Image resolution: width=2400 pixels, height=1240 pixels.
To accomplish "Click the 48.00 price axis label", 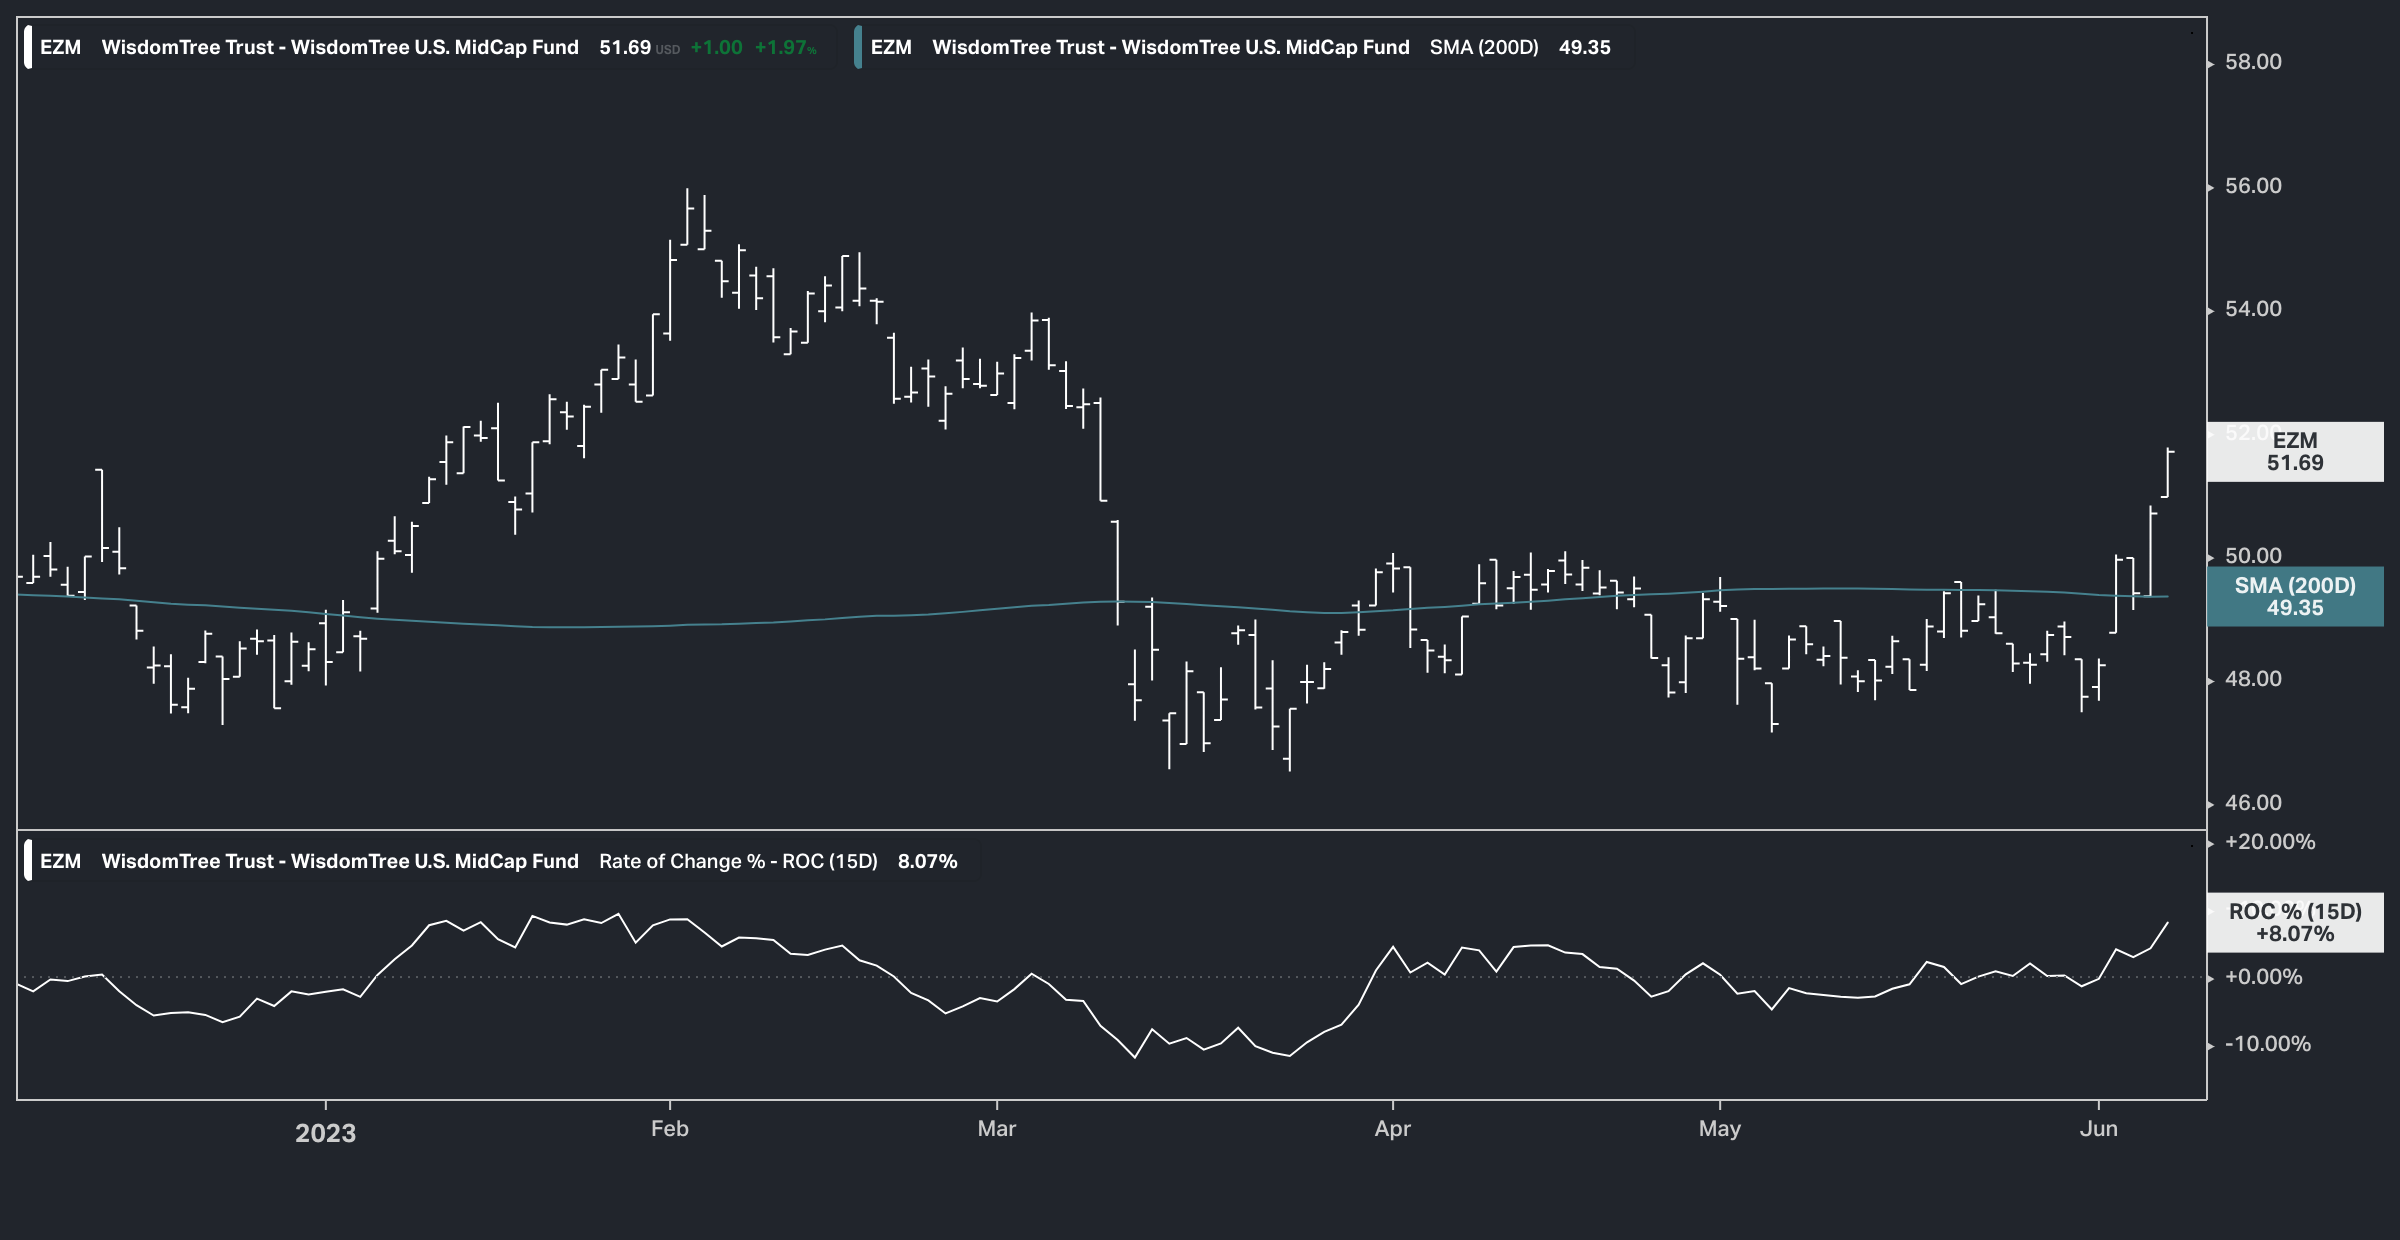I will 2253,679.
